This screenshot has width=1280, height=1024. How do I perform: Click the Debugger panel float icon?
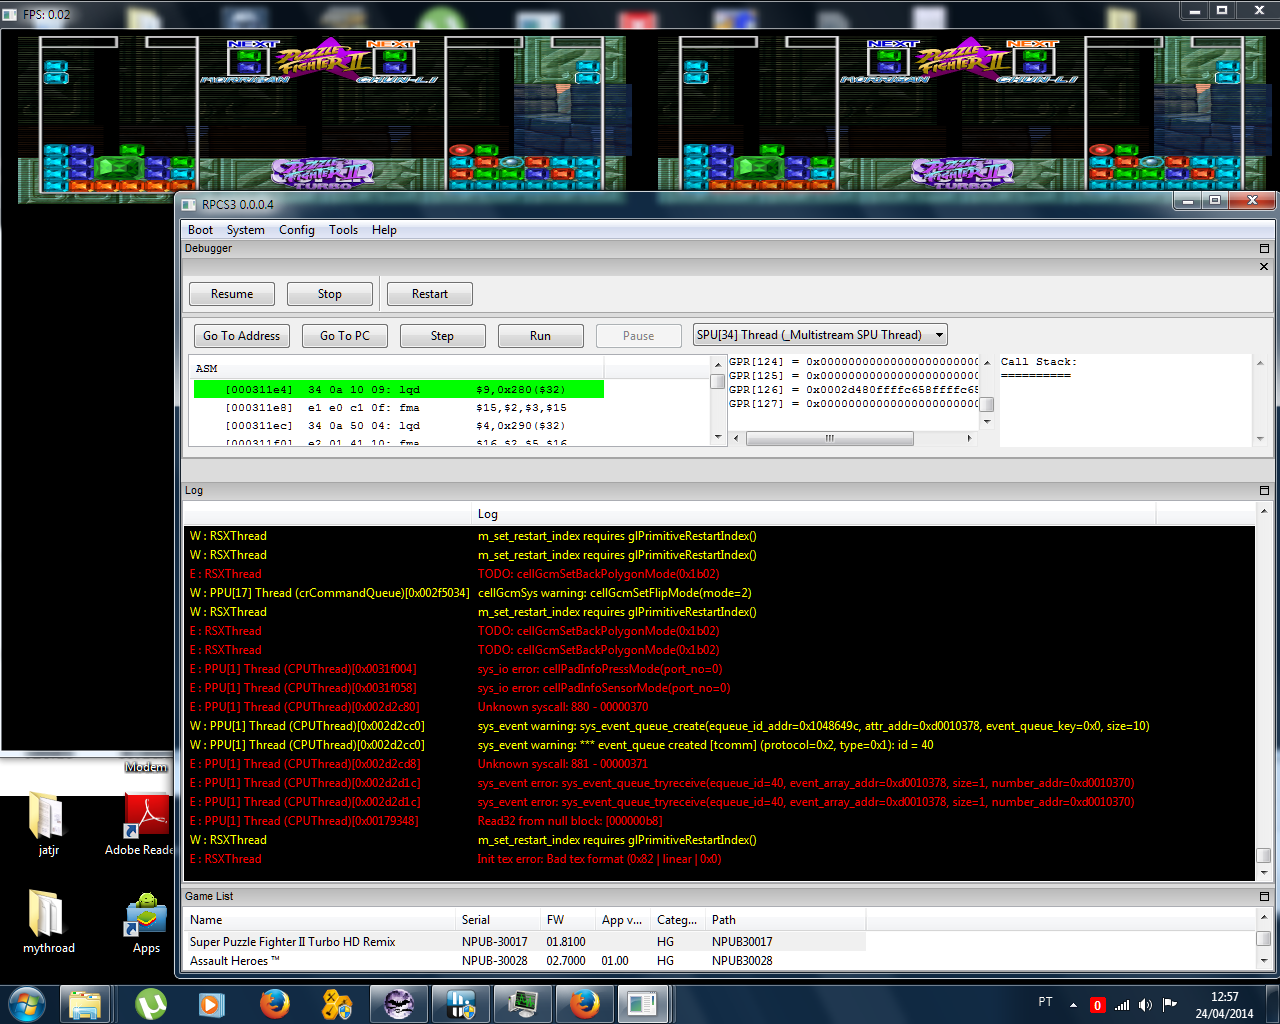[x=1264, y=248]
